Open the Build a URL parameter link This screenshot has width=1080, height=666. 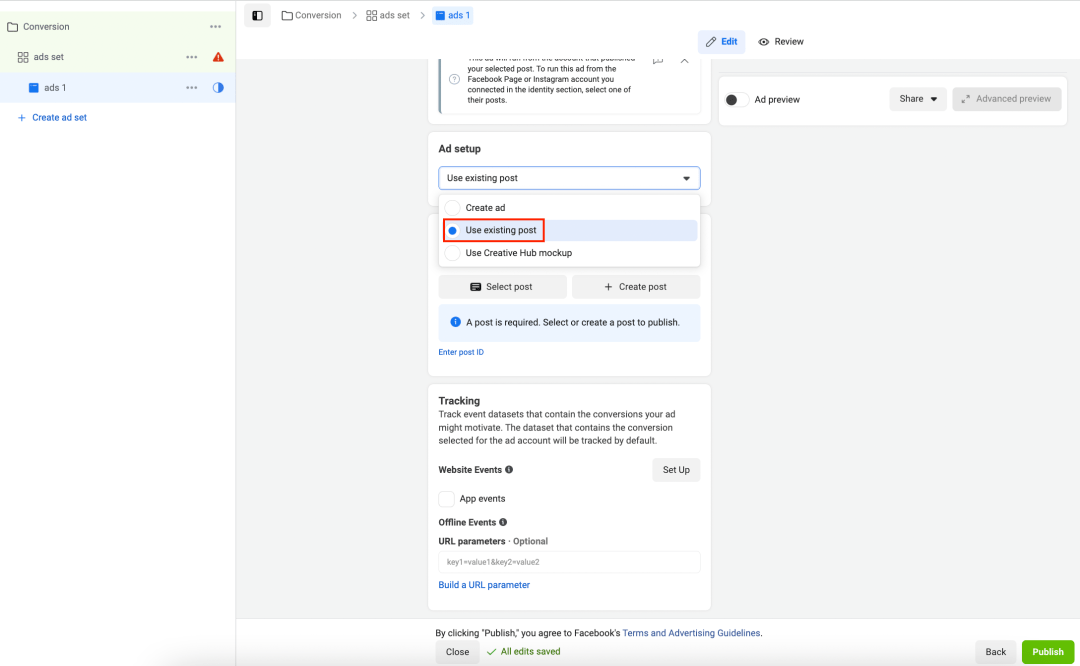(x=484, y=585)
